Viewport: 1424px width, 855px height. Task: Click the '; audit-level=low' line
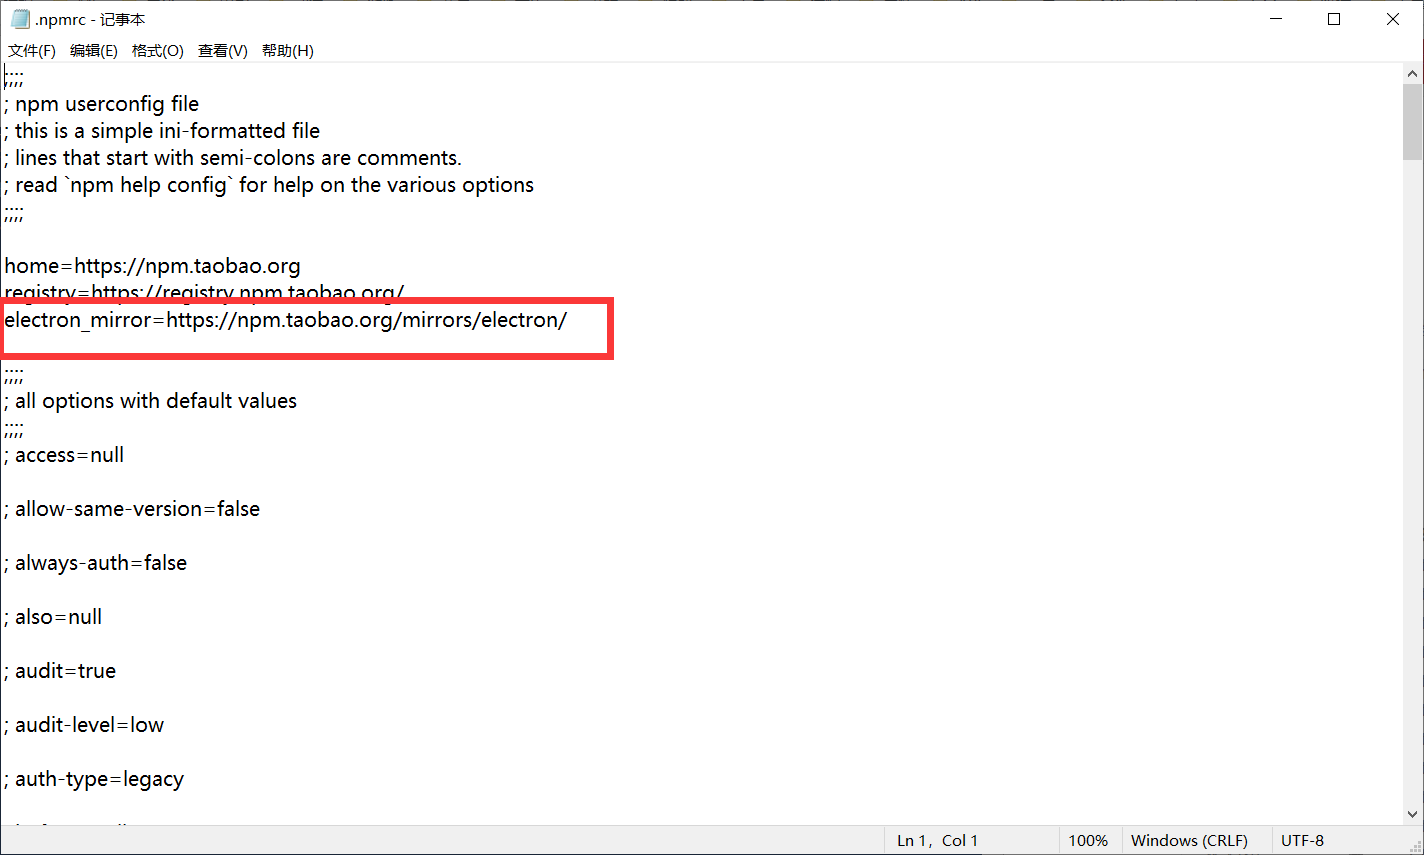(x=84, y=725)
